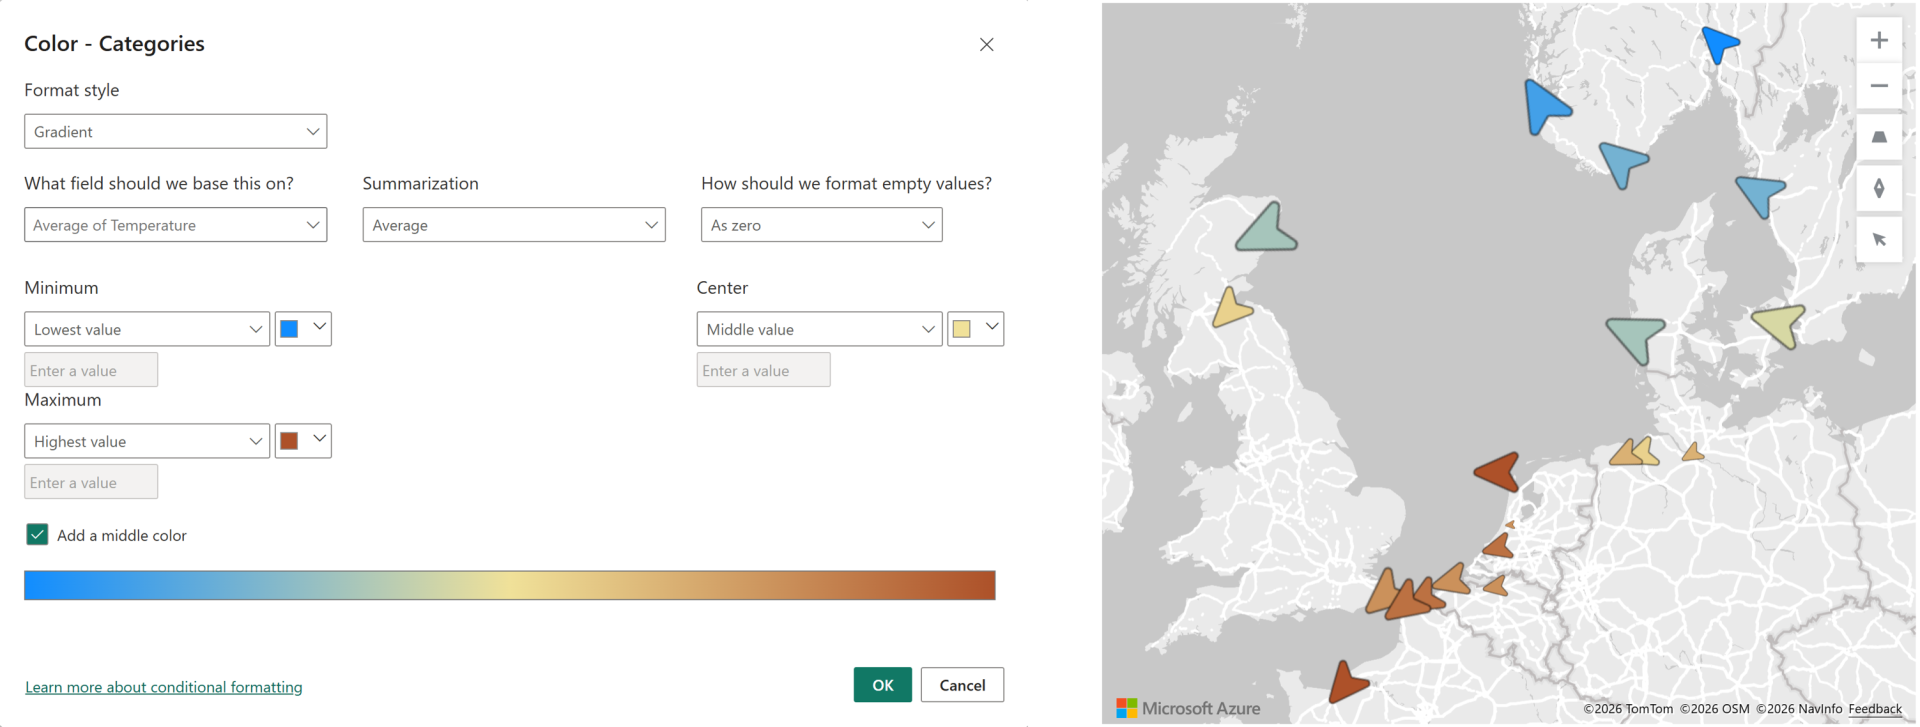The height and width of the screenshot is (727, 1920).
Task: Click the map compass rotation icon
Action: point(1879,188)
